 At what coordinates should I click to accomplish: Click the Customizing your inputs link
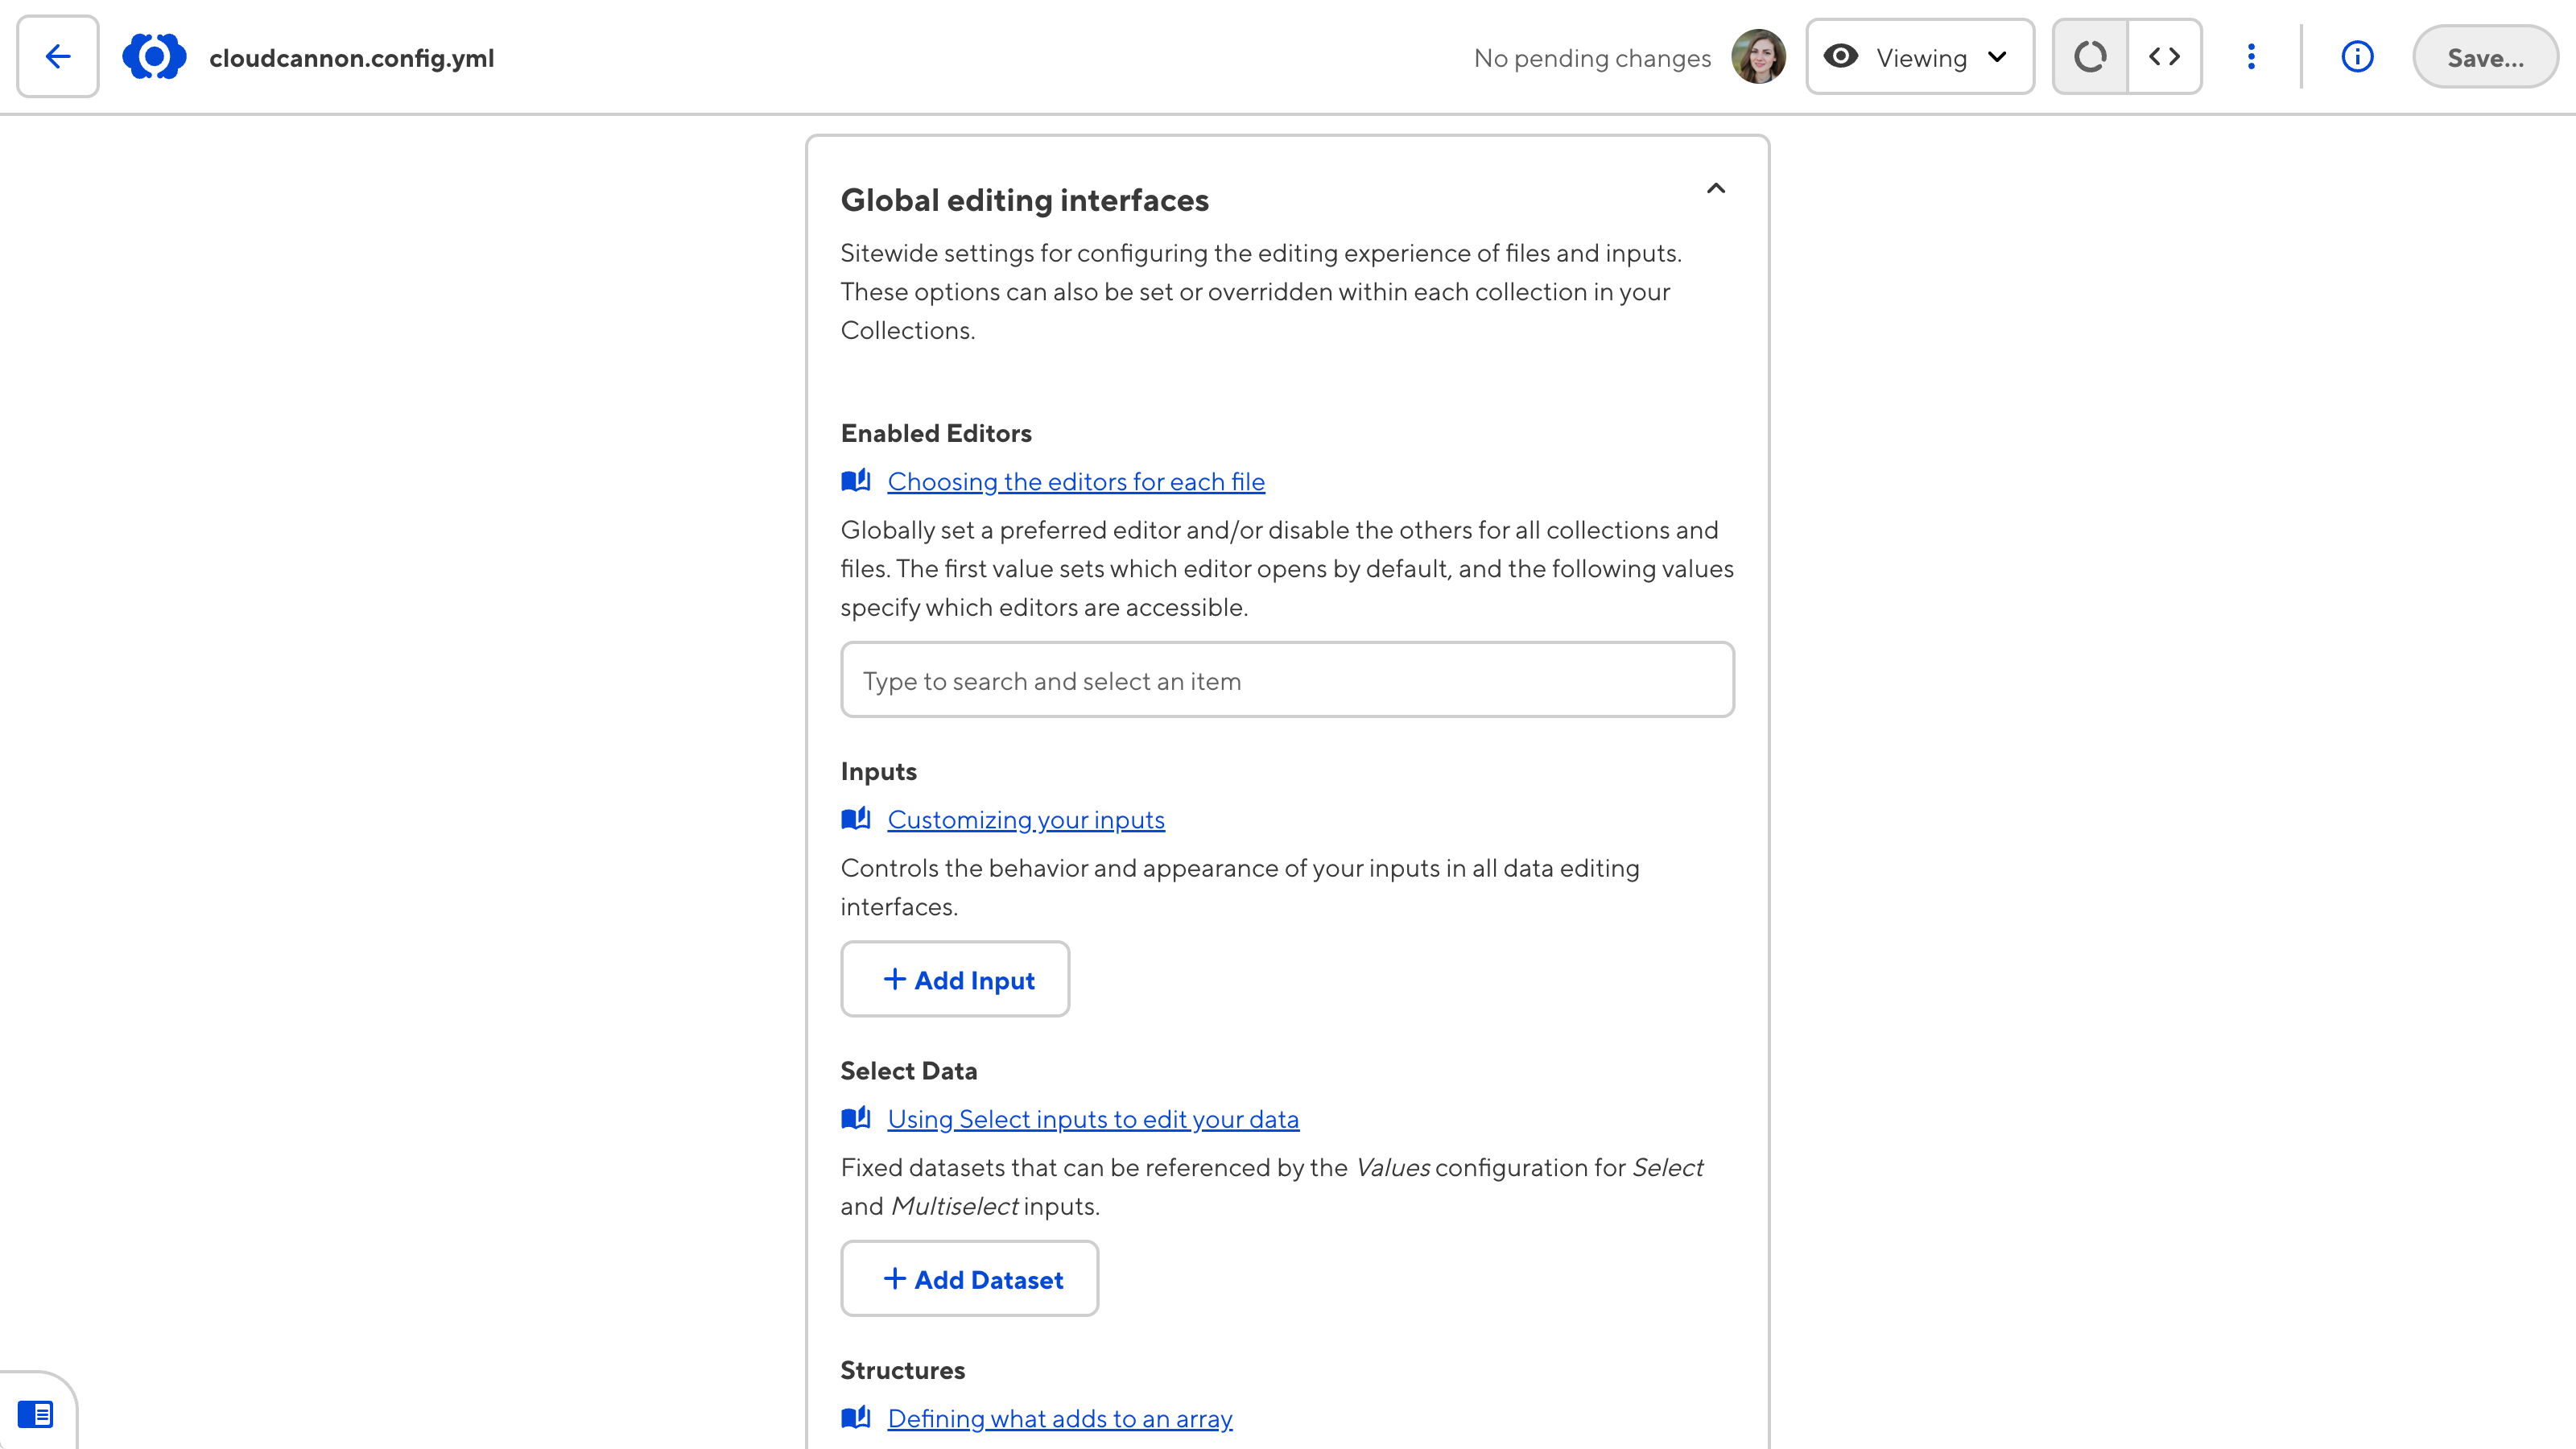1026,817
